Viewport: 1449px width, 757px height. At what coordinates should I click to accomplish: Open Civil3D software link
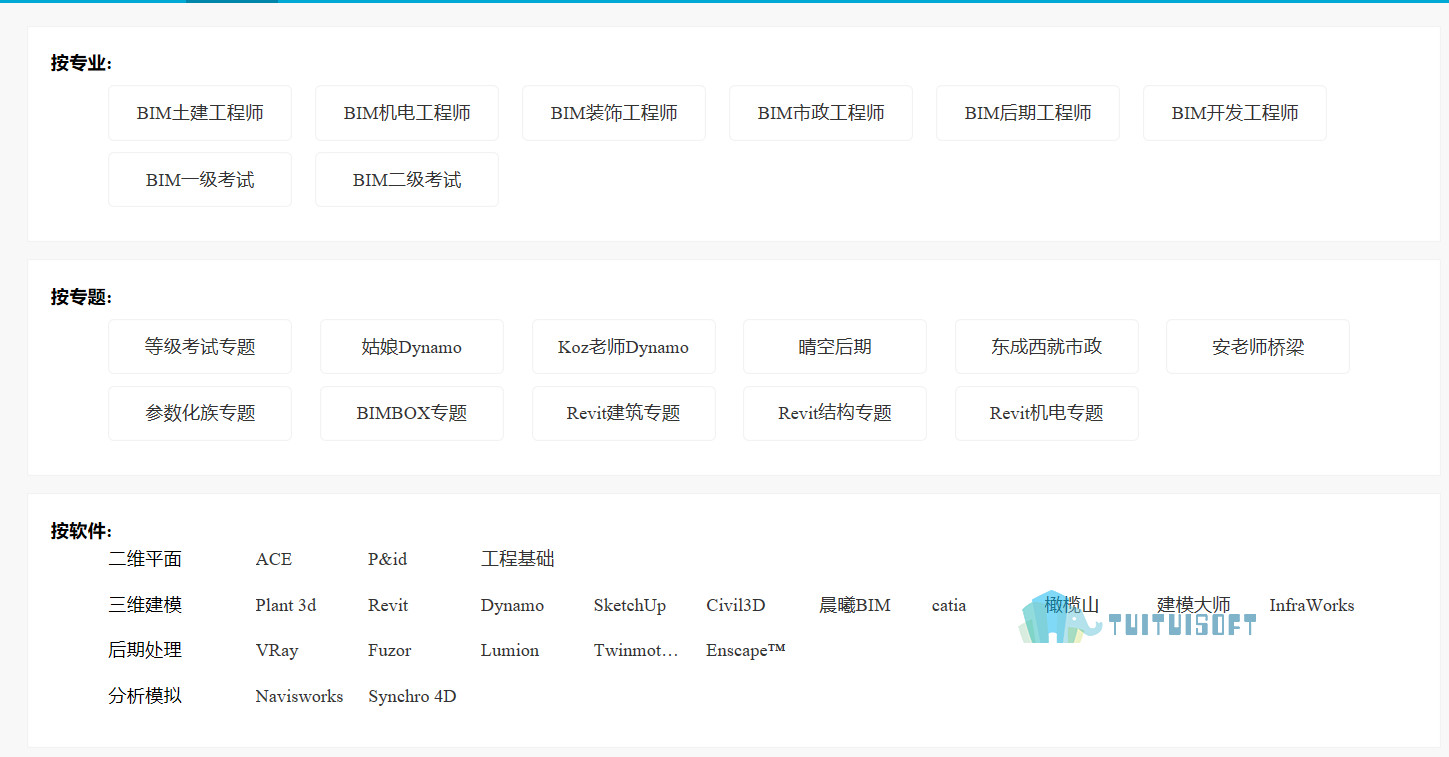coord(736,605)
